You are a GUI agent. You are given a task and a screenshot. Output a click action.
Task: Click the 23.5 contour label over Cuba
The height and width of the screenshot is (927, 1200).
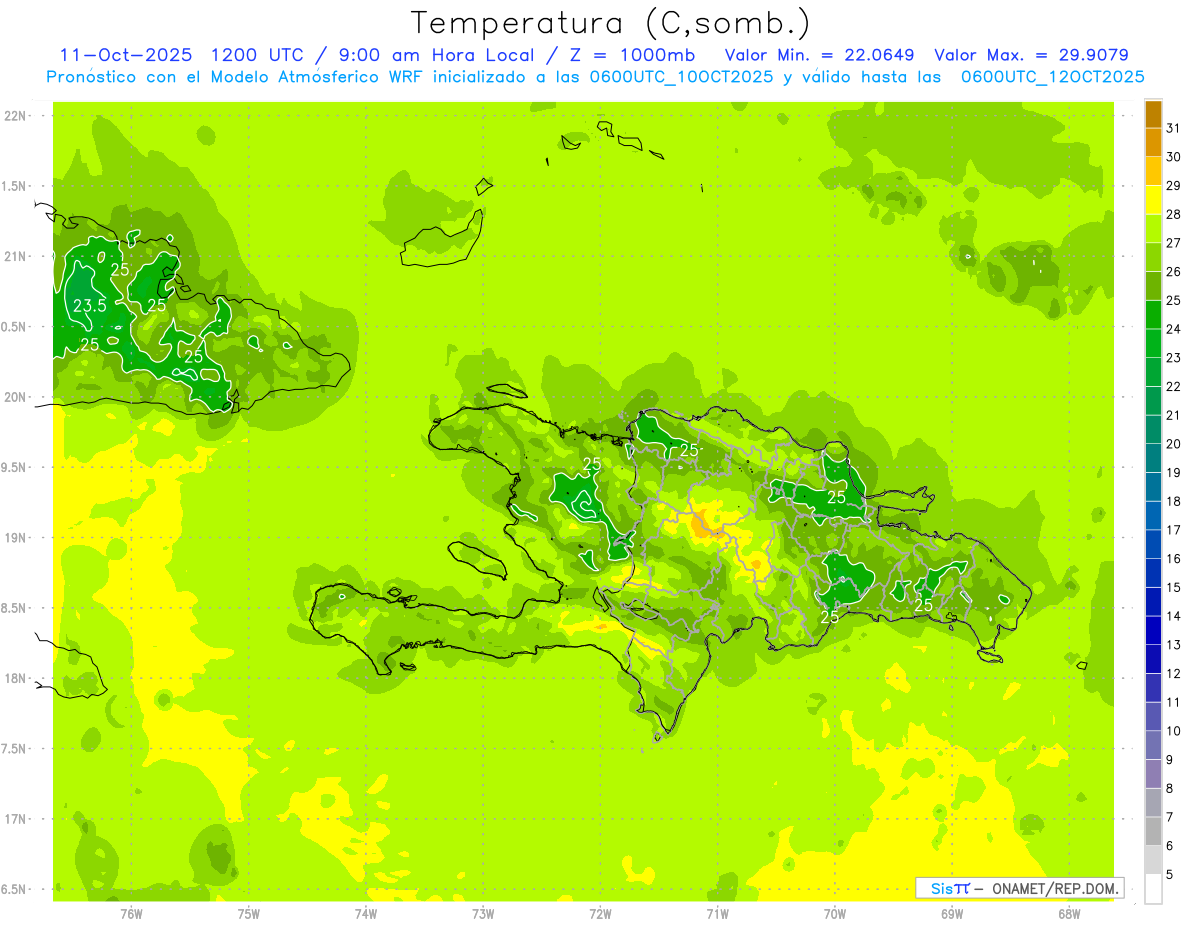click(89, 306)
